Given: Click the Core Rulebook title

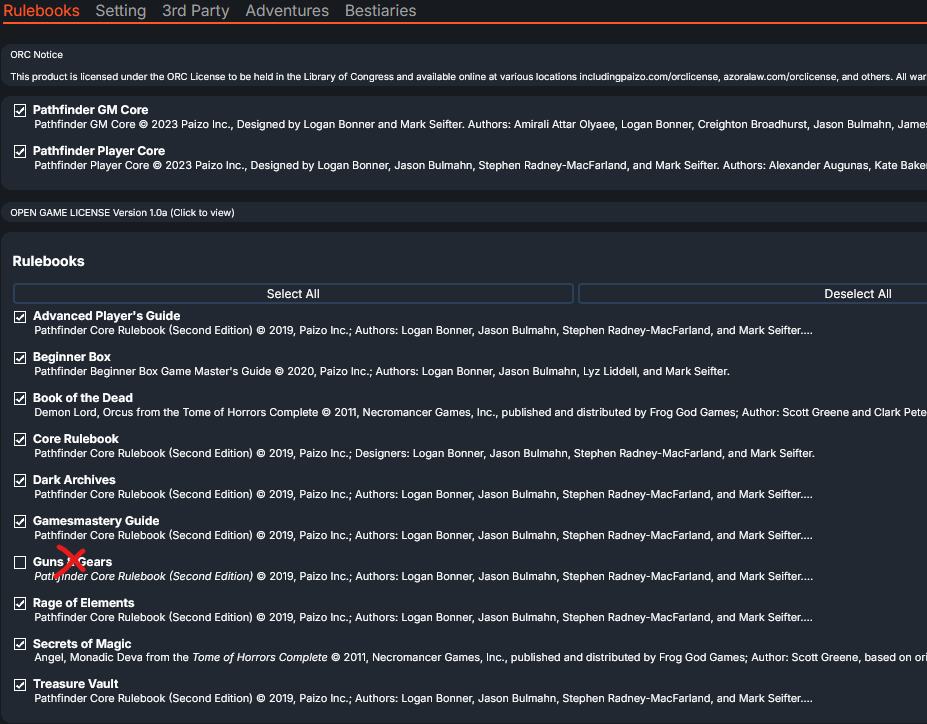Looking at the screenshot, I should [76, 439].
